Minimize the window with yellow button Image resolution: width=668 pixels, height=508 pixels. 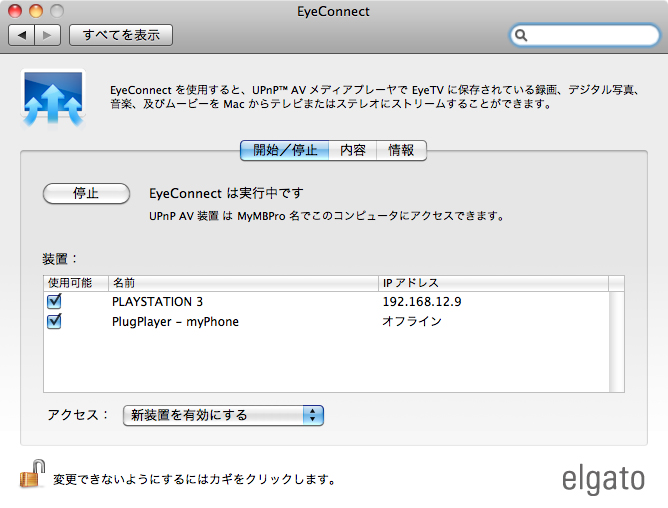click(x=36, y=11)
